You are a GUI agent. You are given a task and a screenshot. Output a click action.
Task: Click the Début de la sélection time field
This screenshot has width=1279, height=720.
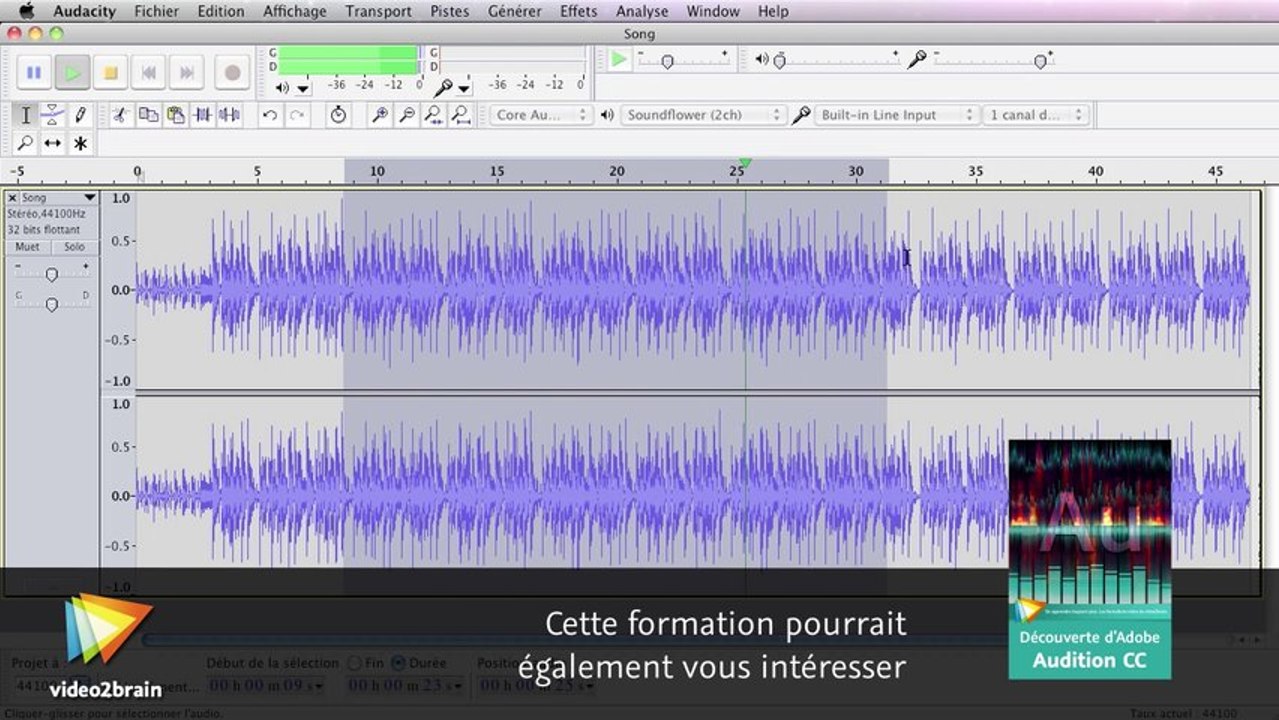tap(267, 685)
